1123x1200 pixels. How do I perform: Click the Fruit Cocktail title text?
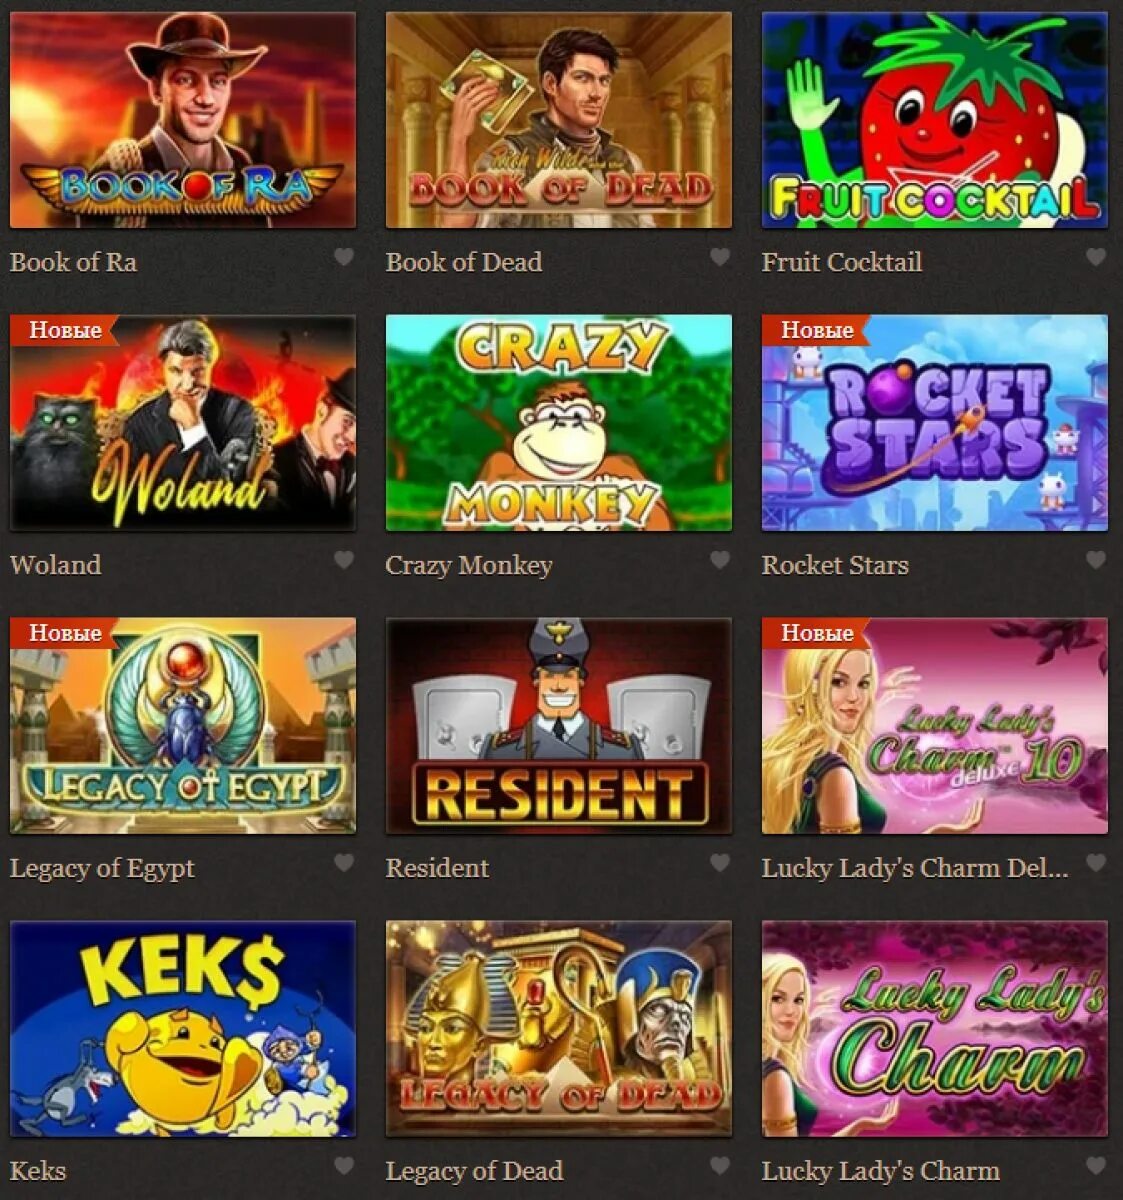842,262
